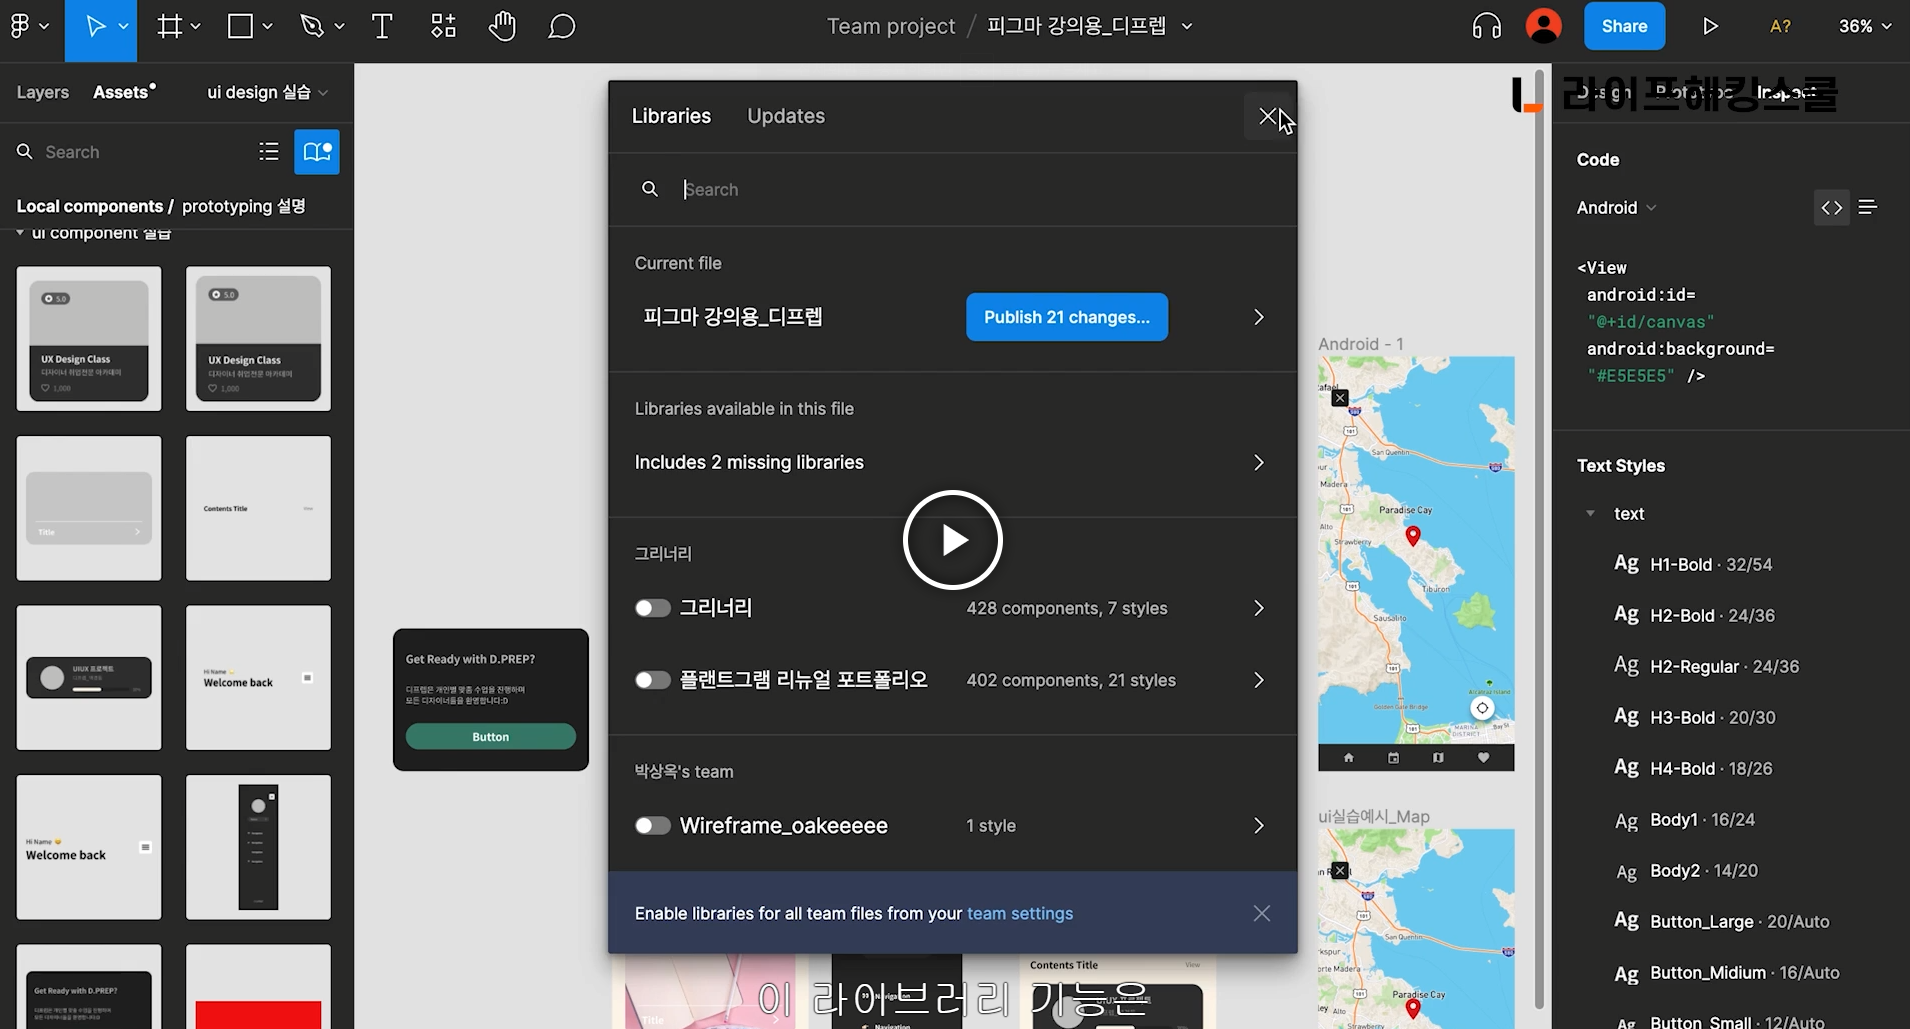Screen dimensions: 1910x1029
Task: Open the file name dropdown chevron
Action: 1187,26
